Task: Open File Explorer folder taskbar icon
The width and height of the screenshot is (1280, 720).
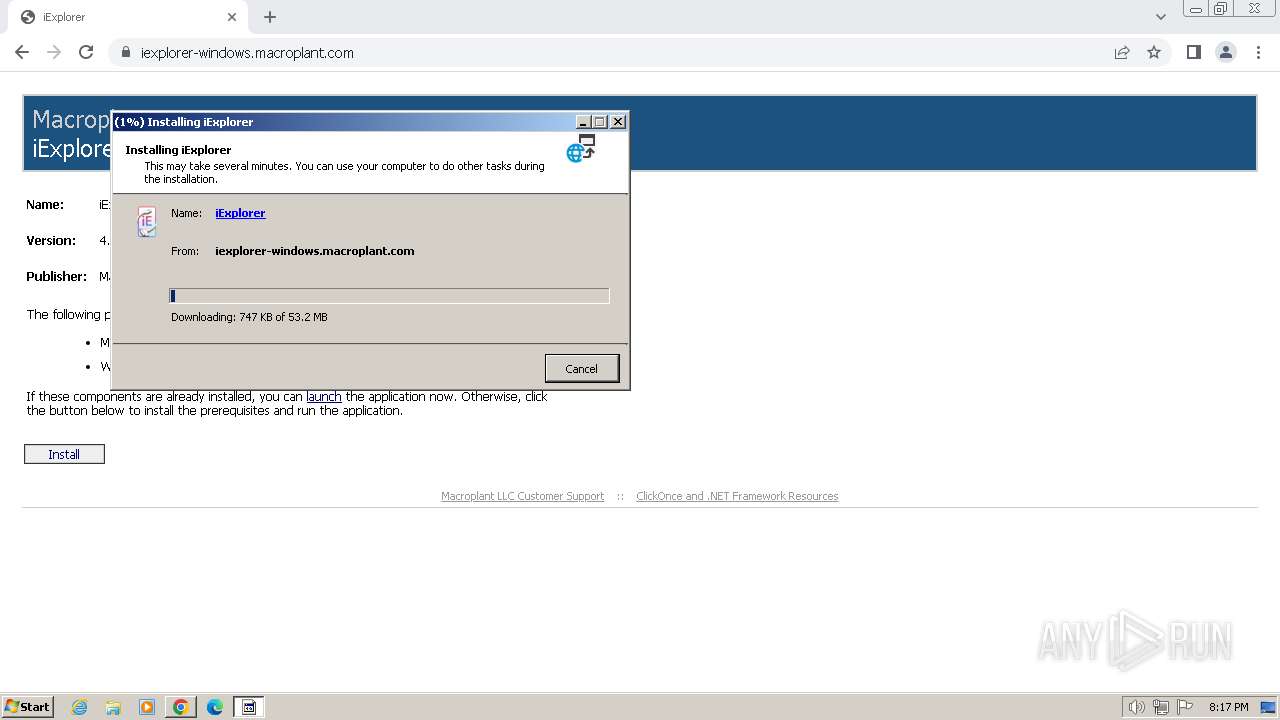Action: [x=113, y=707]
